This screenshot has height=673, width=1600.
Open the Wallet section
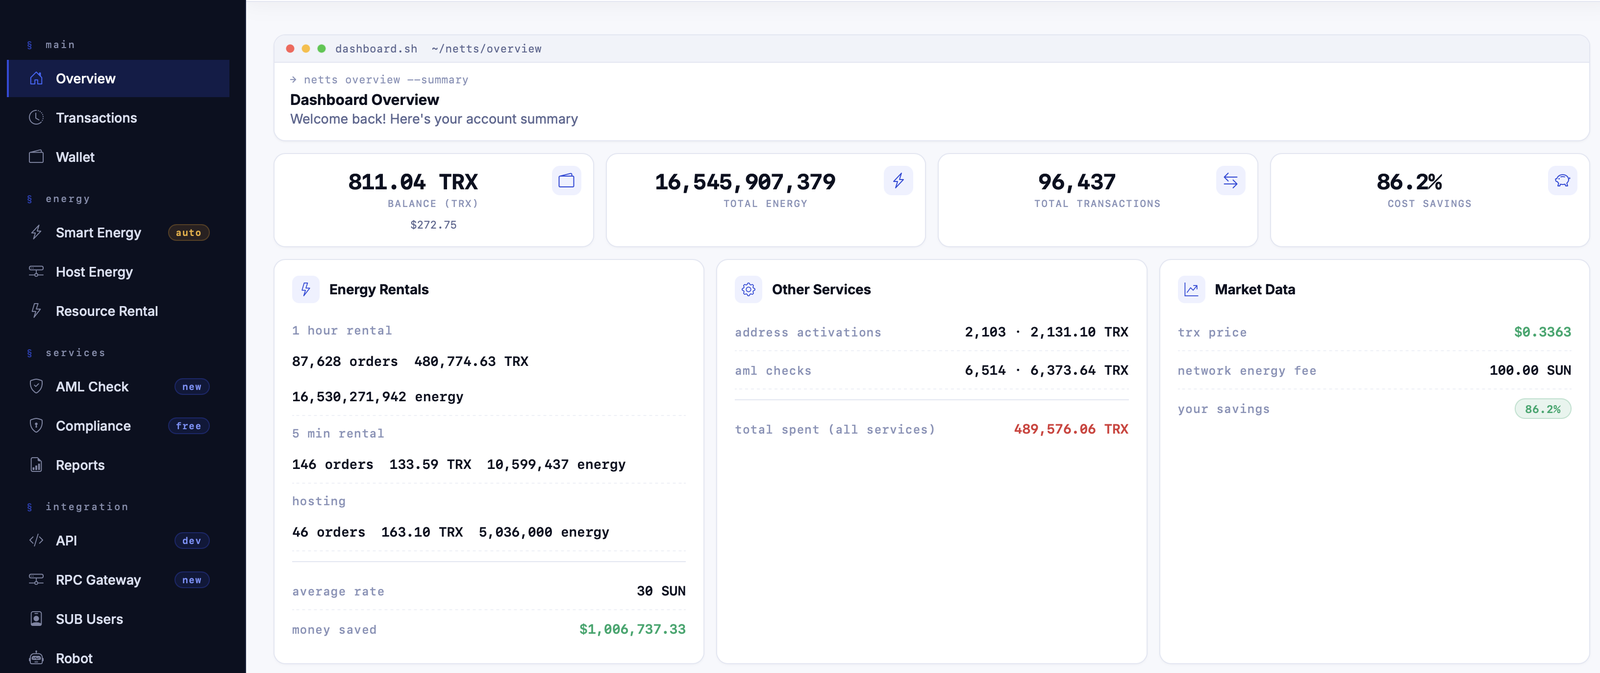click(118, 156)
